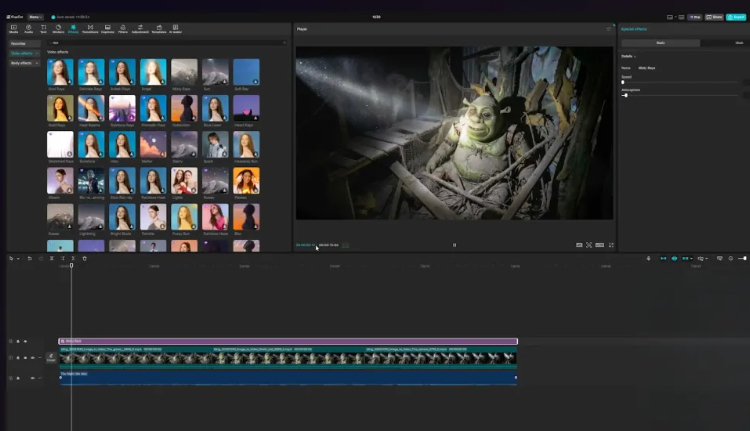Switch to the Basic tab in Special effects
The image size is (750, 431).
click(x=660, y=43)
